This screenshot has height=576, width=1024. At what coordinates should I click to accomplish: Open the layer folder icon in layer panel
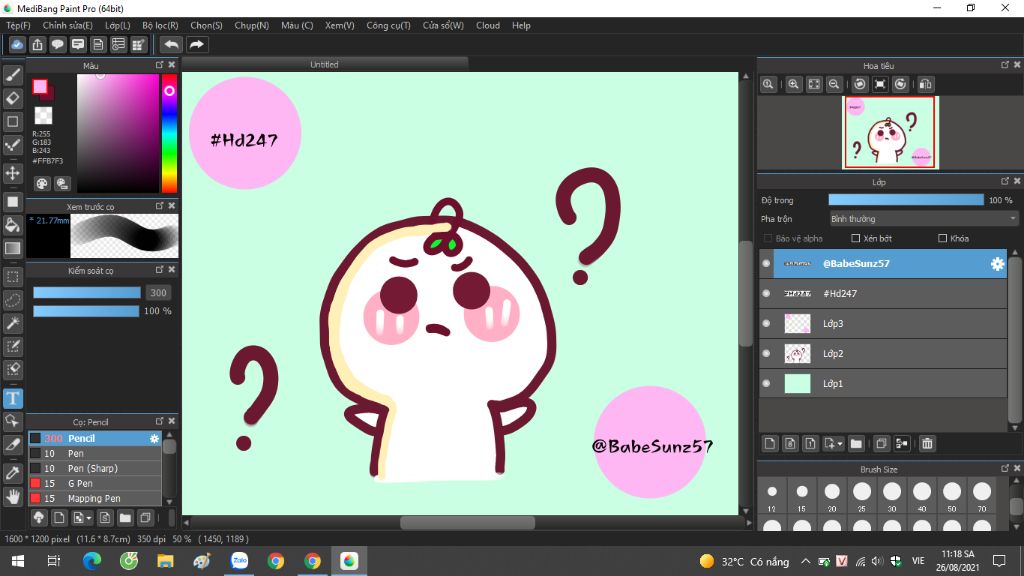coord(856,444)
